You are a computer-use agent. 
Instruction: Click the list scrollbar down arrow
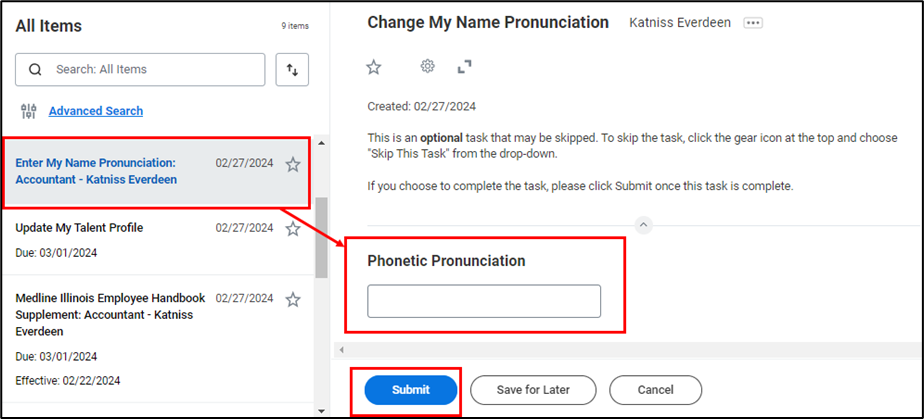click(x=321, y=410)
